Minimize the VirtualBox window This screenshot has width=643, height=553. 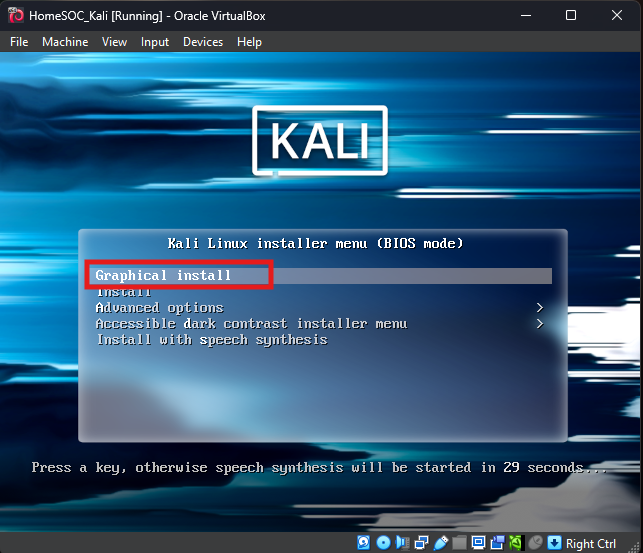tap(526, 16)
